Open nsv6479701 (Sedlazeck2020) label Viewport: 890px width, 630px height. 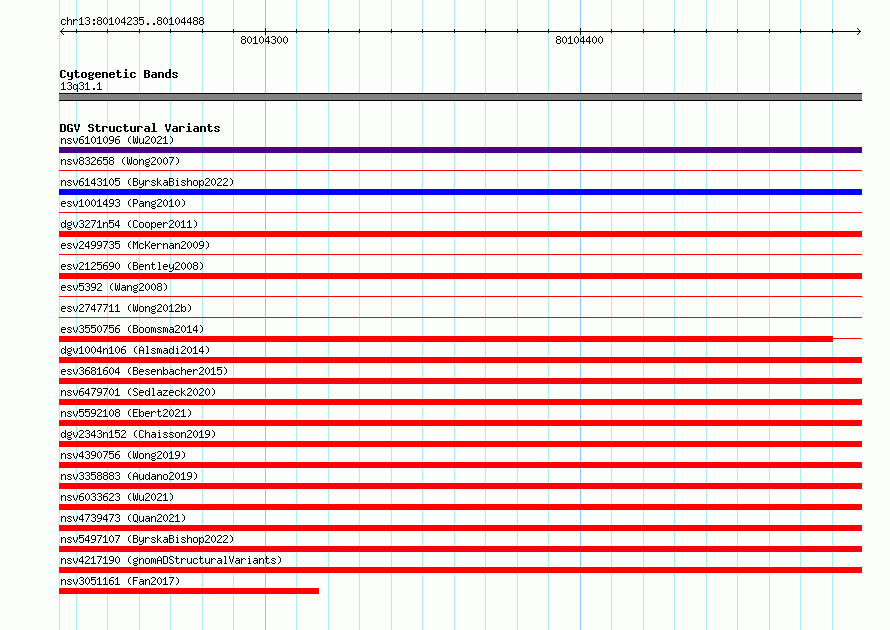138,392
